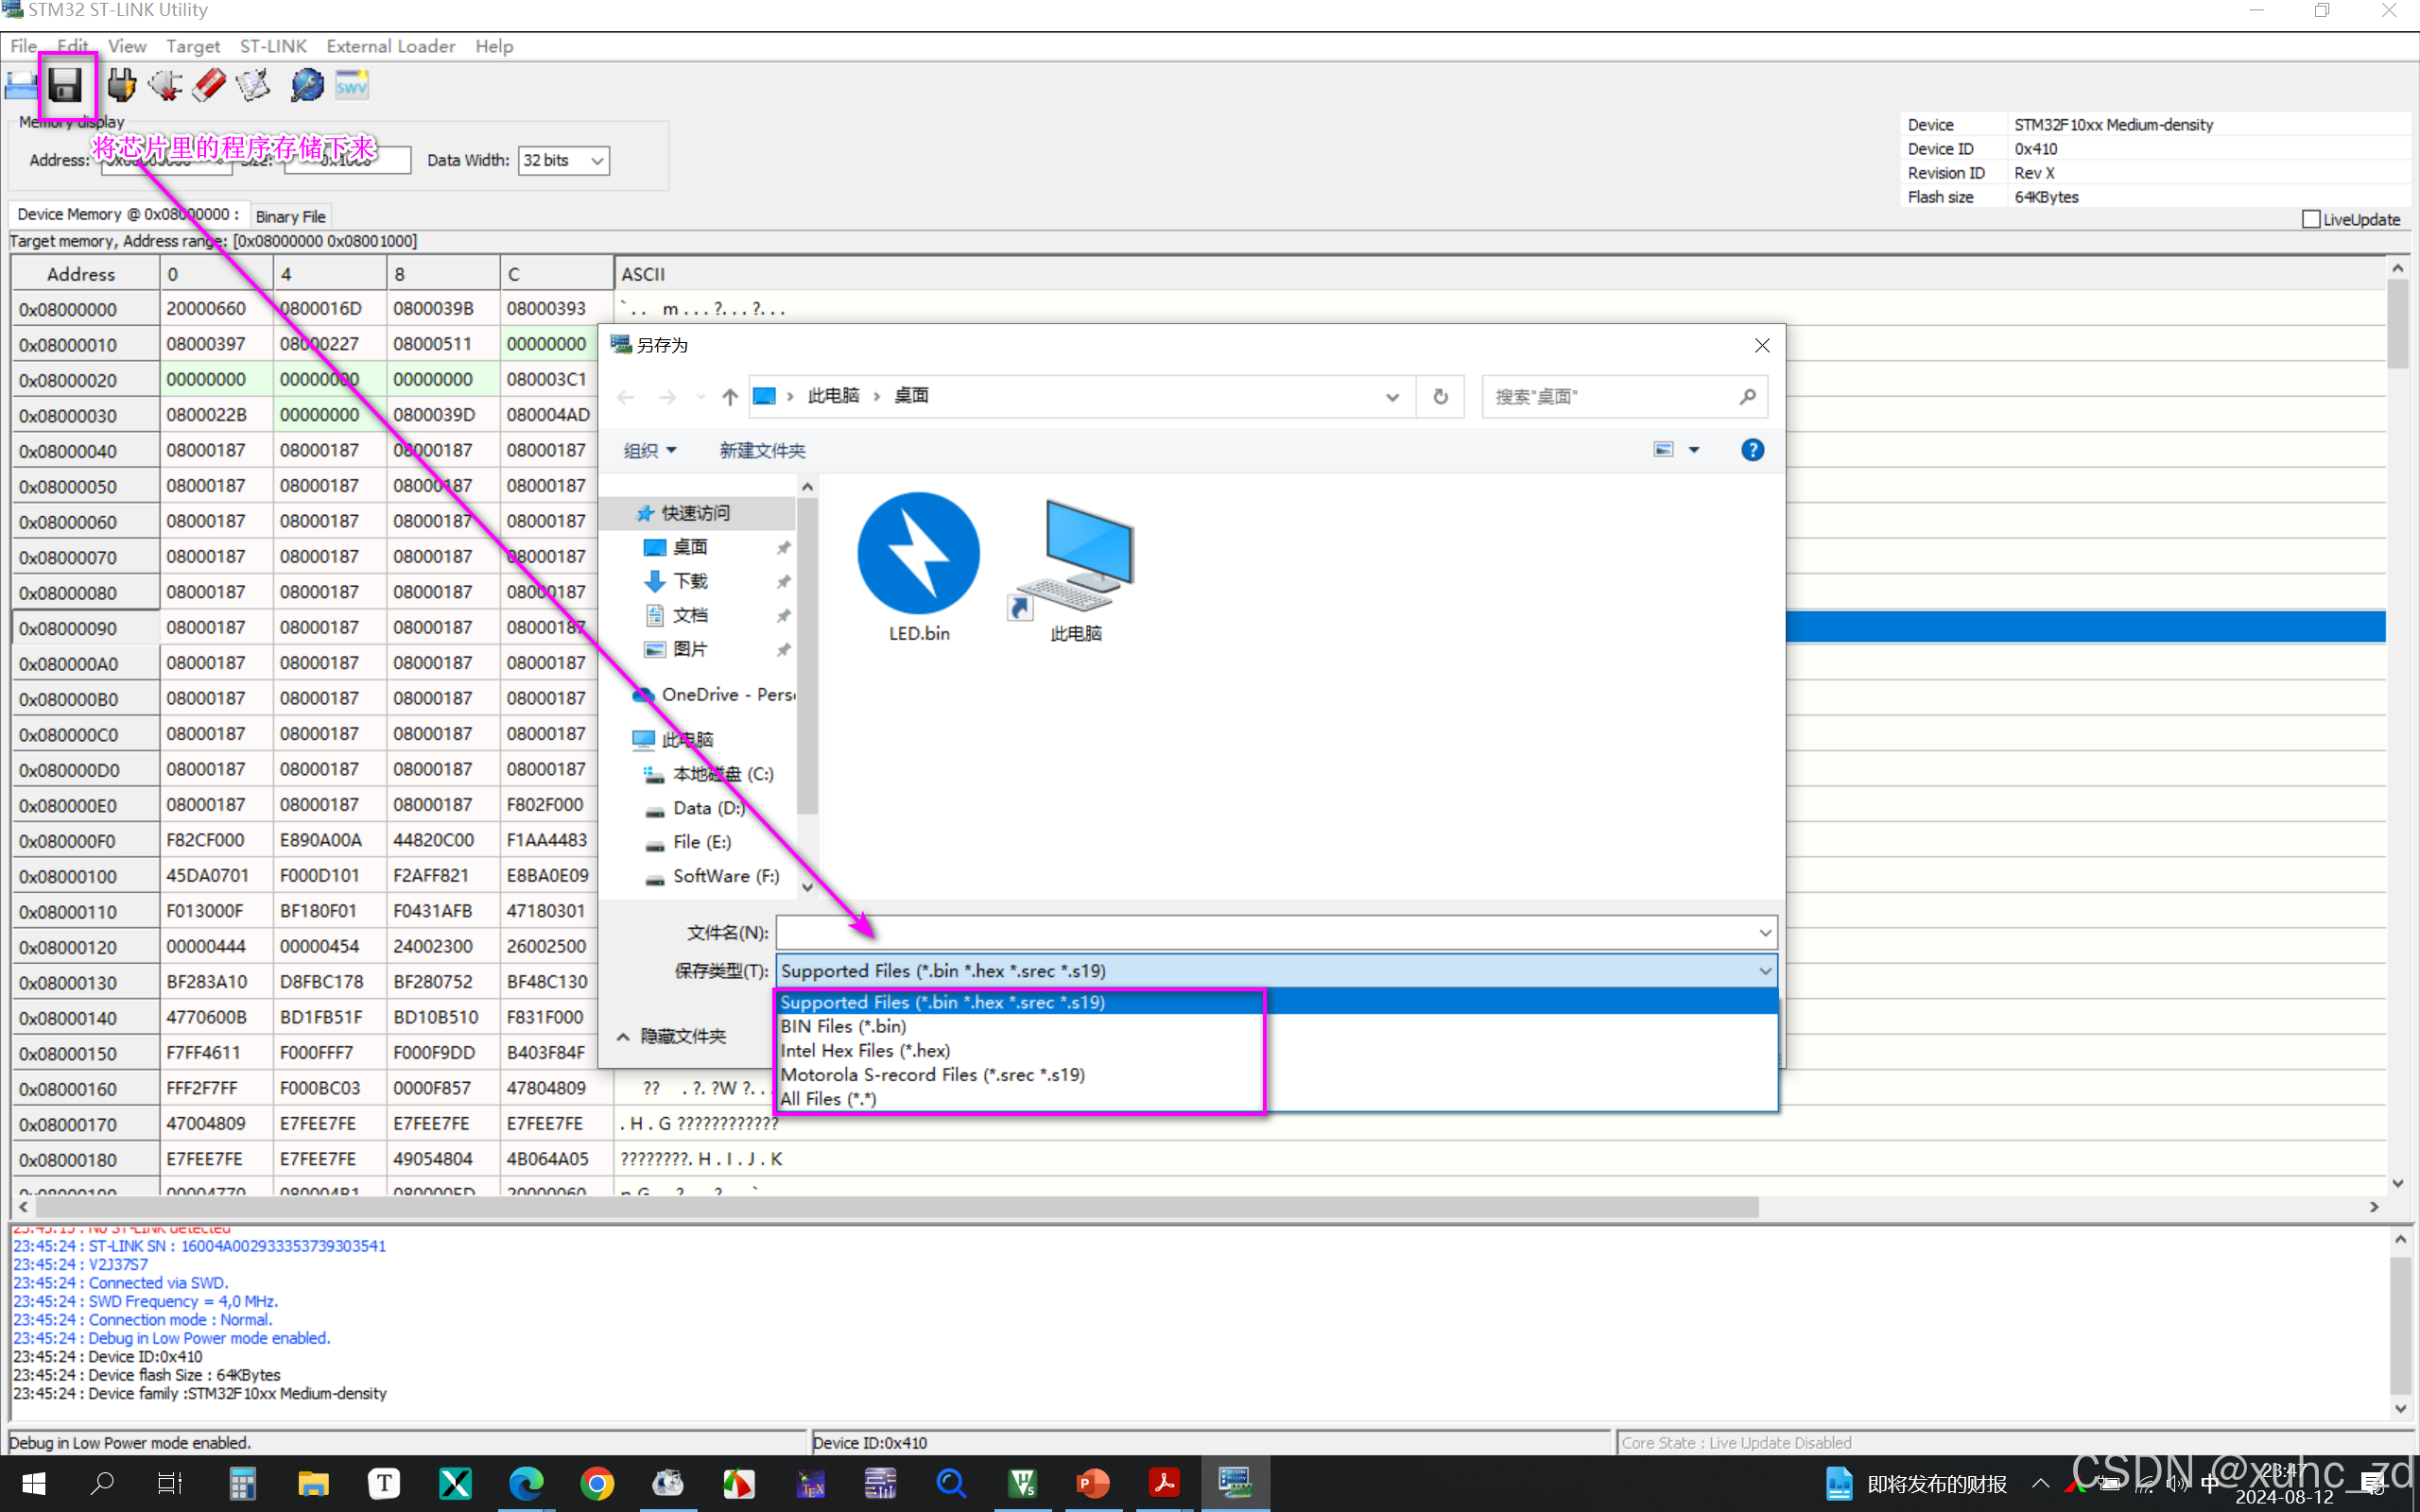2420x1512 pixels.
Task: Click the back arrow in Save As dialog
Action: (626, 397)
